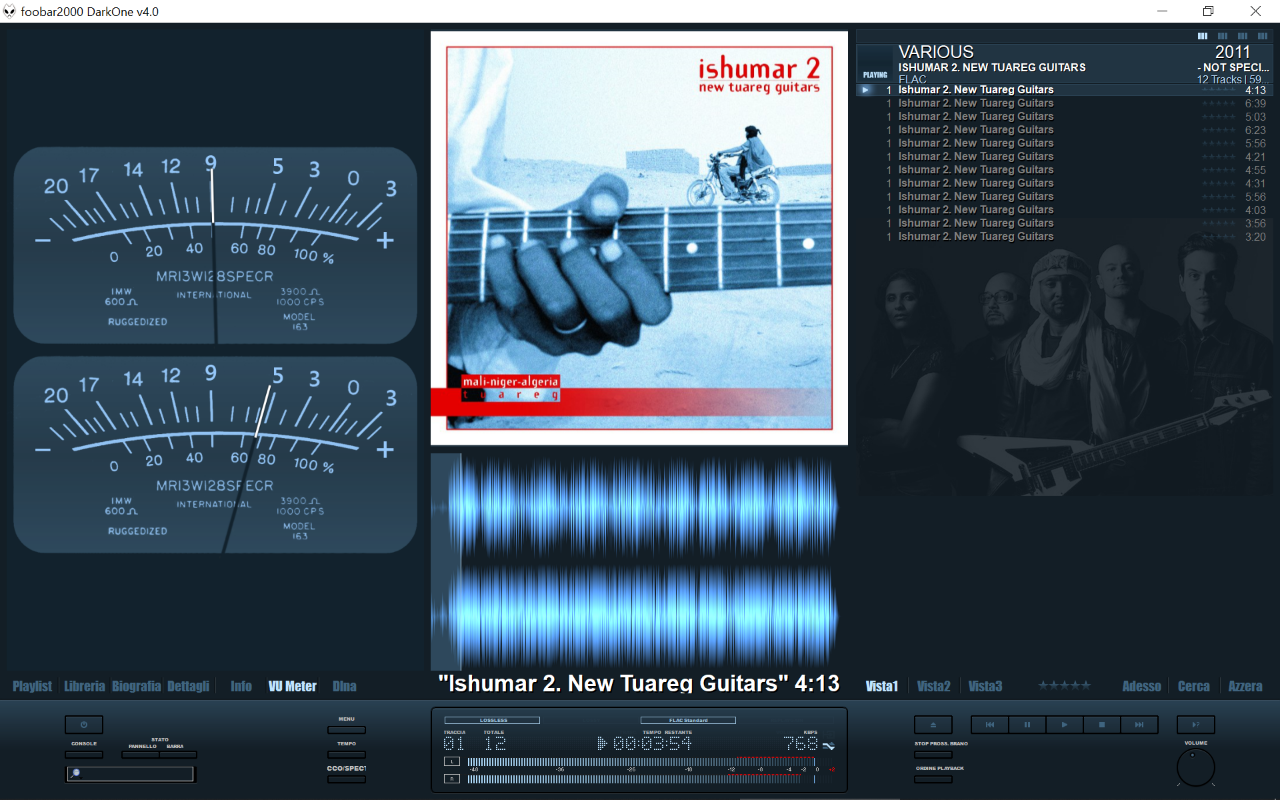
Task: Skip to the next track
Action: click(x=1139, y=725)
